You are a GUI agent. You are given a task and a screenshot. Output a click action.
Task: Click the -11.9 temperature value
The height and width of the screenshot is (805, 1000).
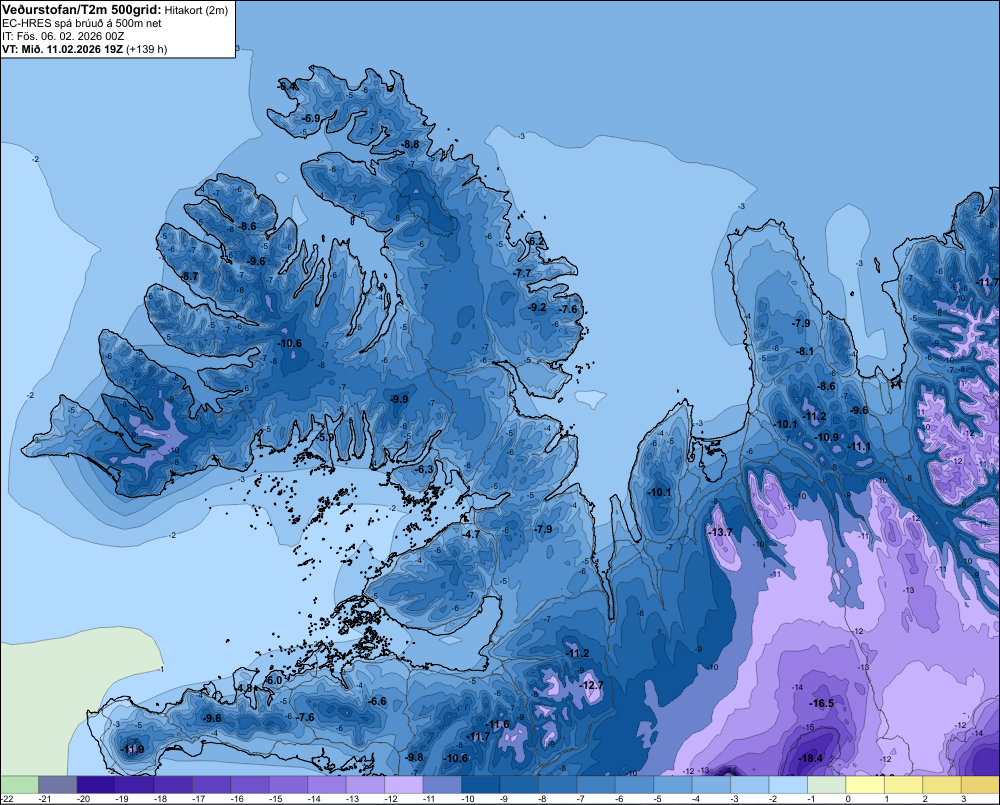pos(132,749)
